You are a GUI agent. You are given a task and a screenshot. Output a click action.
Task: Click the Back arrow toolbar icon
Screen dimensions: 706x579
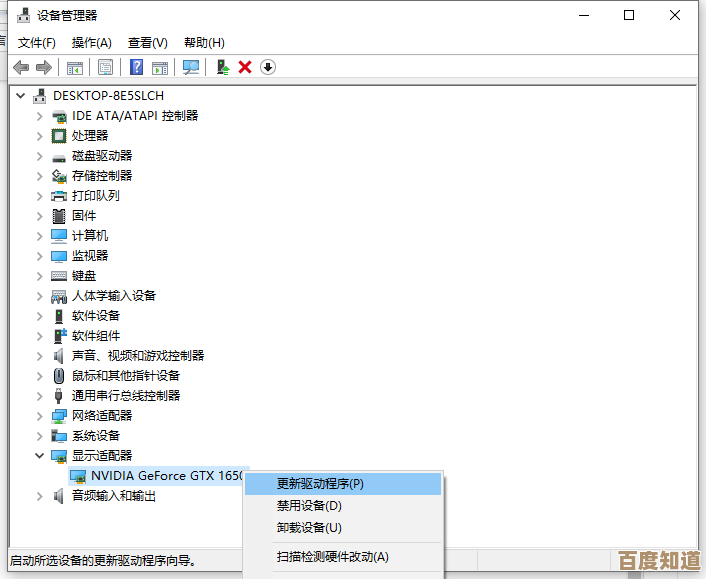tap(21, 68)
